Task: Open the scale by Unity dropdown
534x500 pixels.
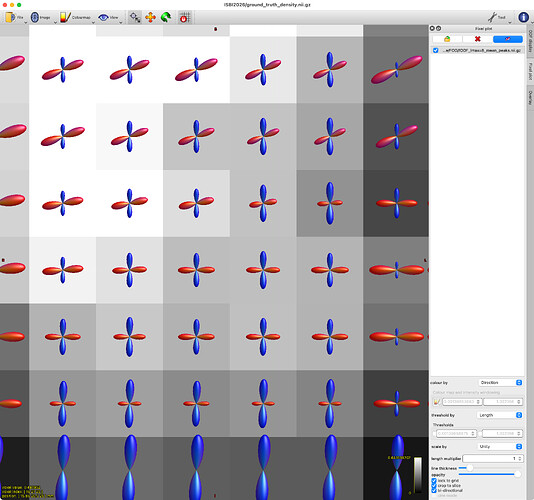Action: (500, 446)
